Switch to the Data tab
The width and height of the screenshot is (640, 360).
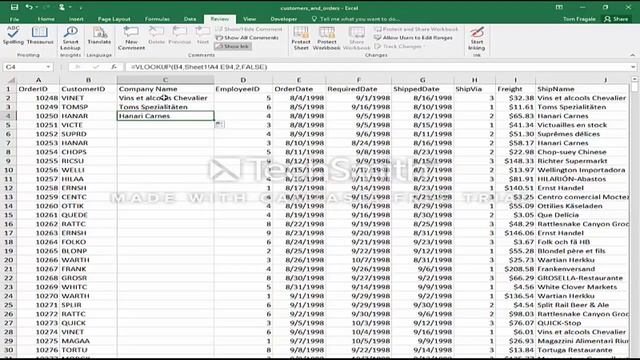click(x=190, y=19)
